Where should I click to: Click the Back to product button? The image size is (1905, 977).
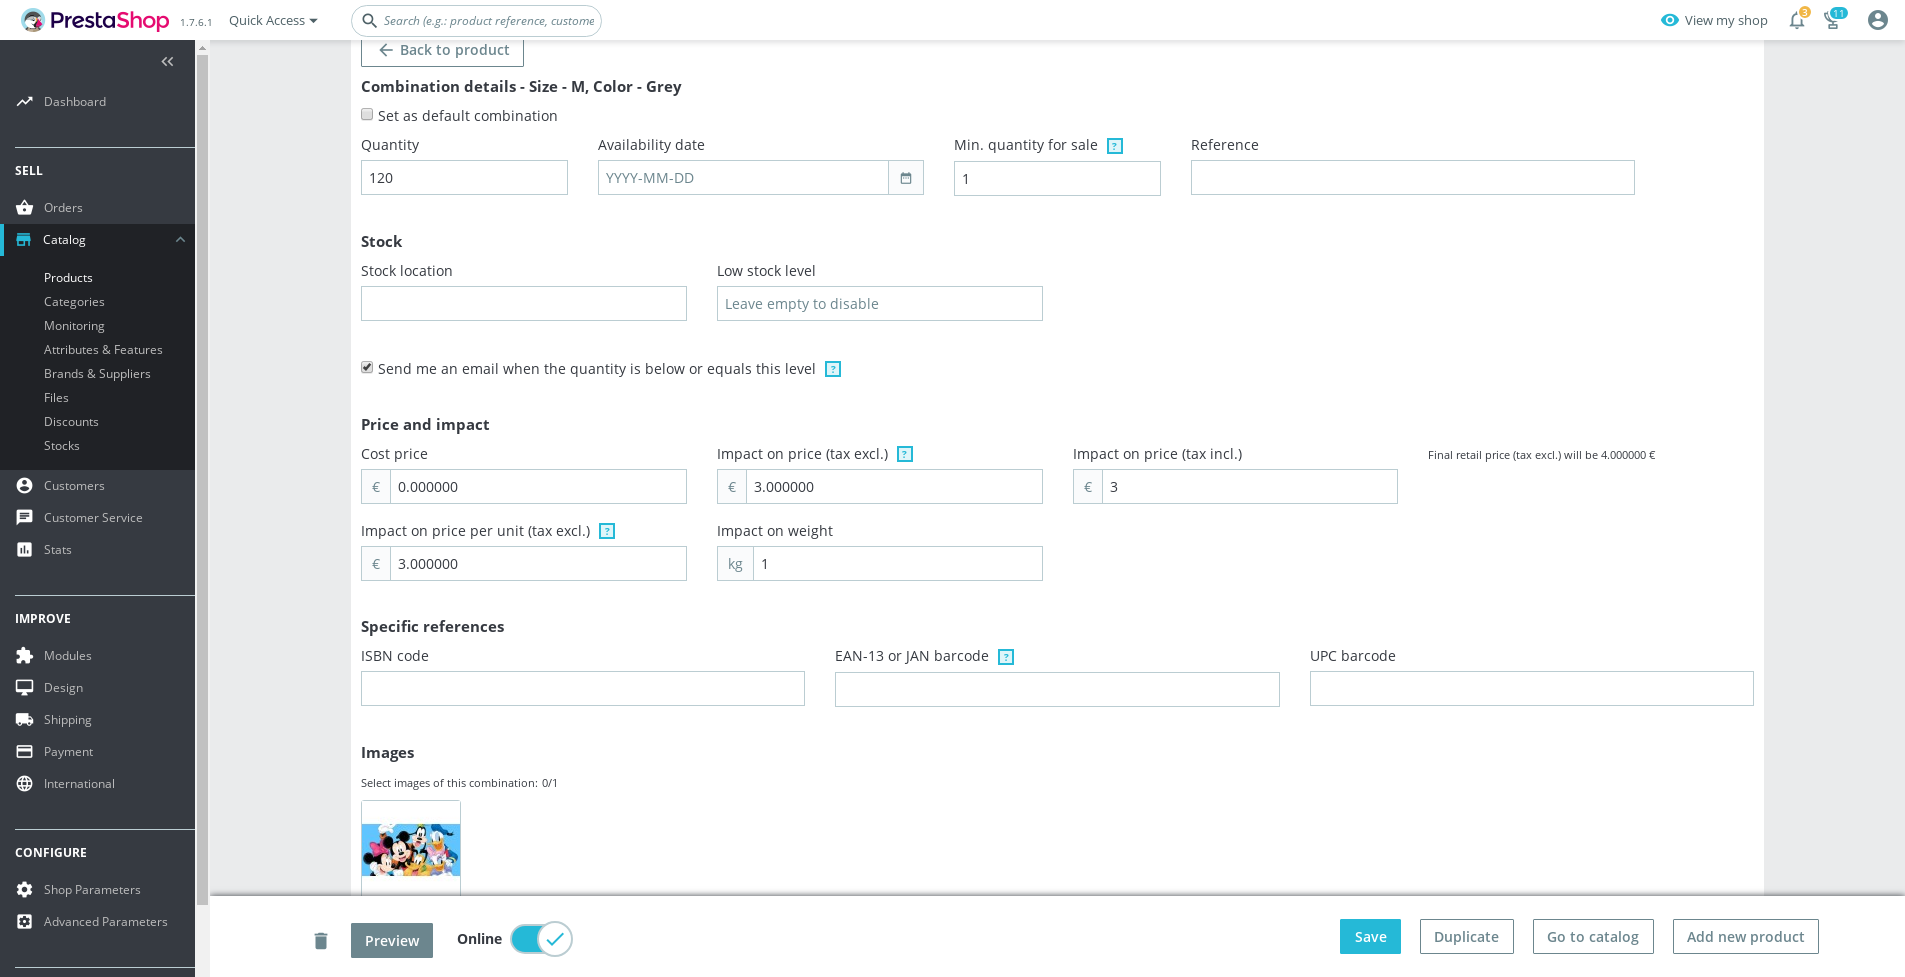pos(442,49)
